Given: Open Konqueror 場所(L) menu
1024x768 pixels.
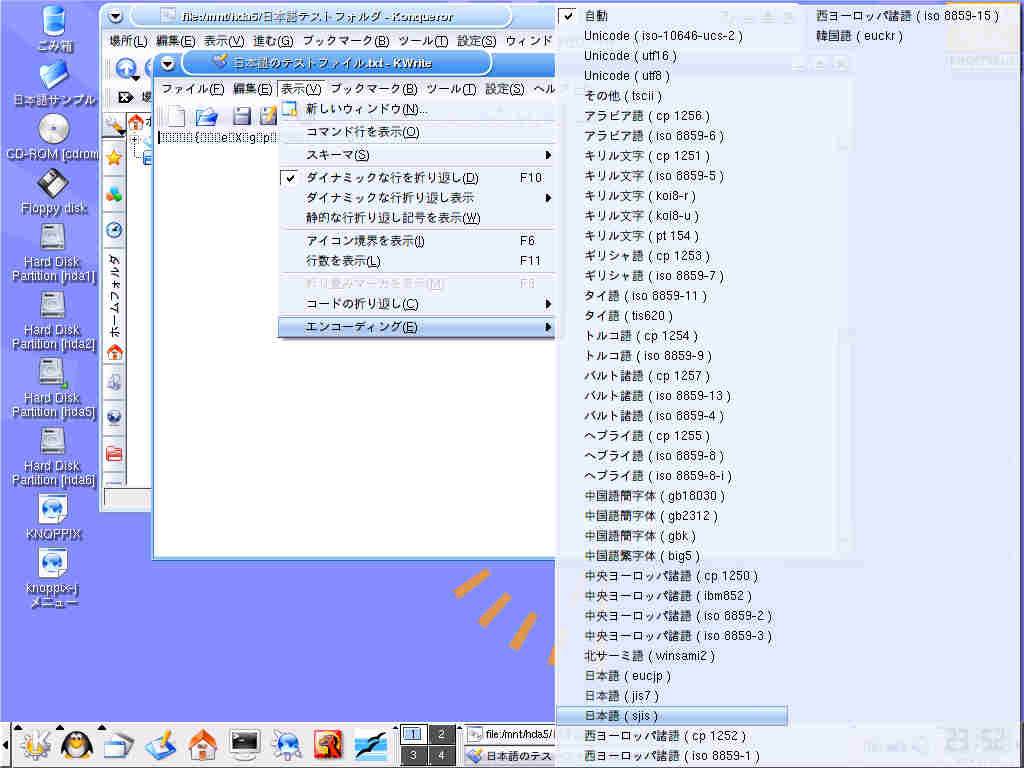Looking at the screenshot, I should click(128, 41).
